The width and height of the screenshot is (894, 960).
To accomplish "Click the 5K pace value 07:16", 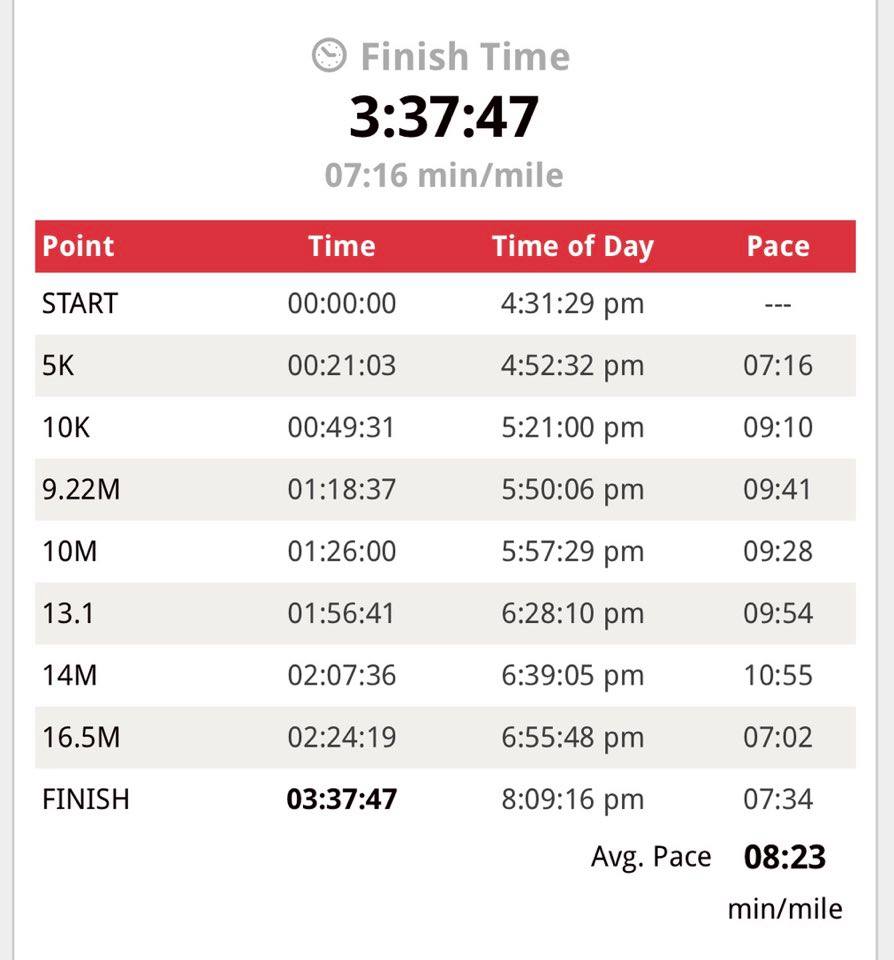I will click(x=778, y=366).
